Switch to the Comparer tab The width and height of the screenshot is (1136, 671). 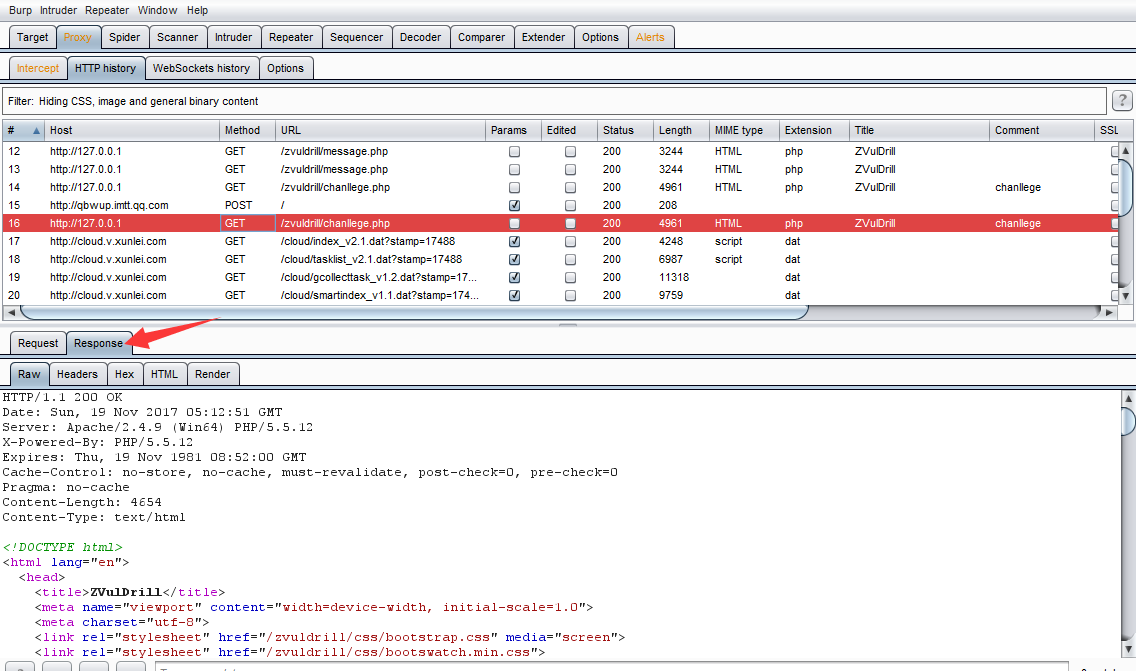pyautogui.click(x=482, y=37)
